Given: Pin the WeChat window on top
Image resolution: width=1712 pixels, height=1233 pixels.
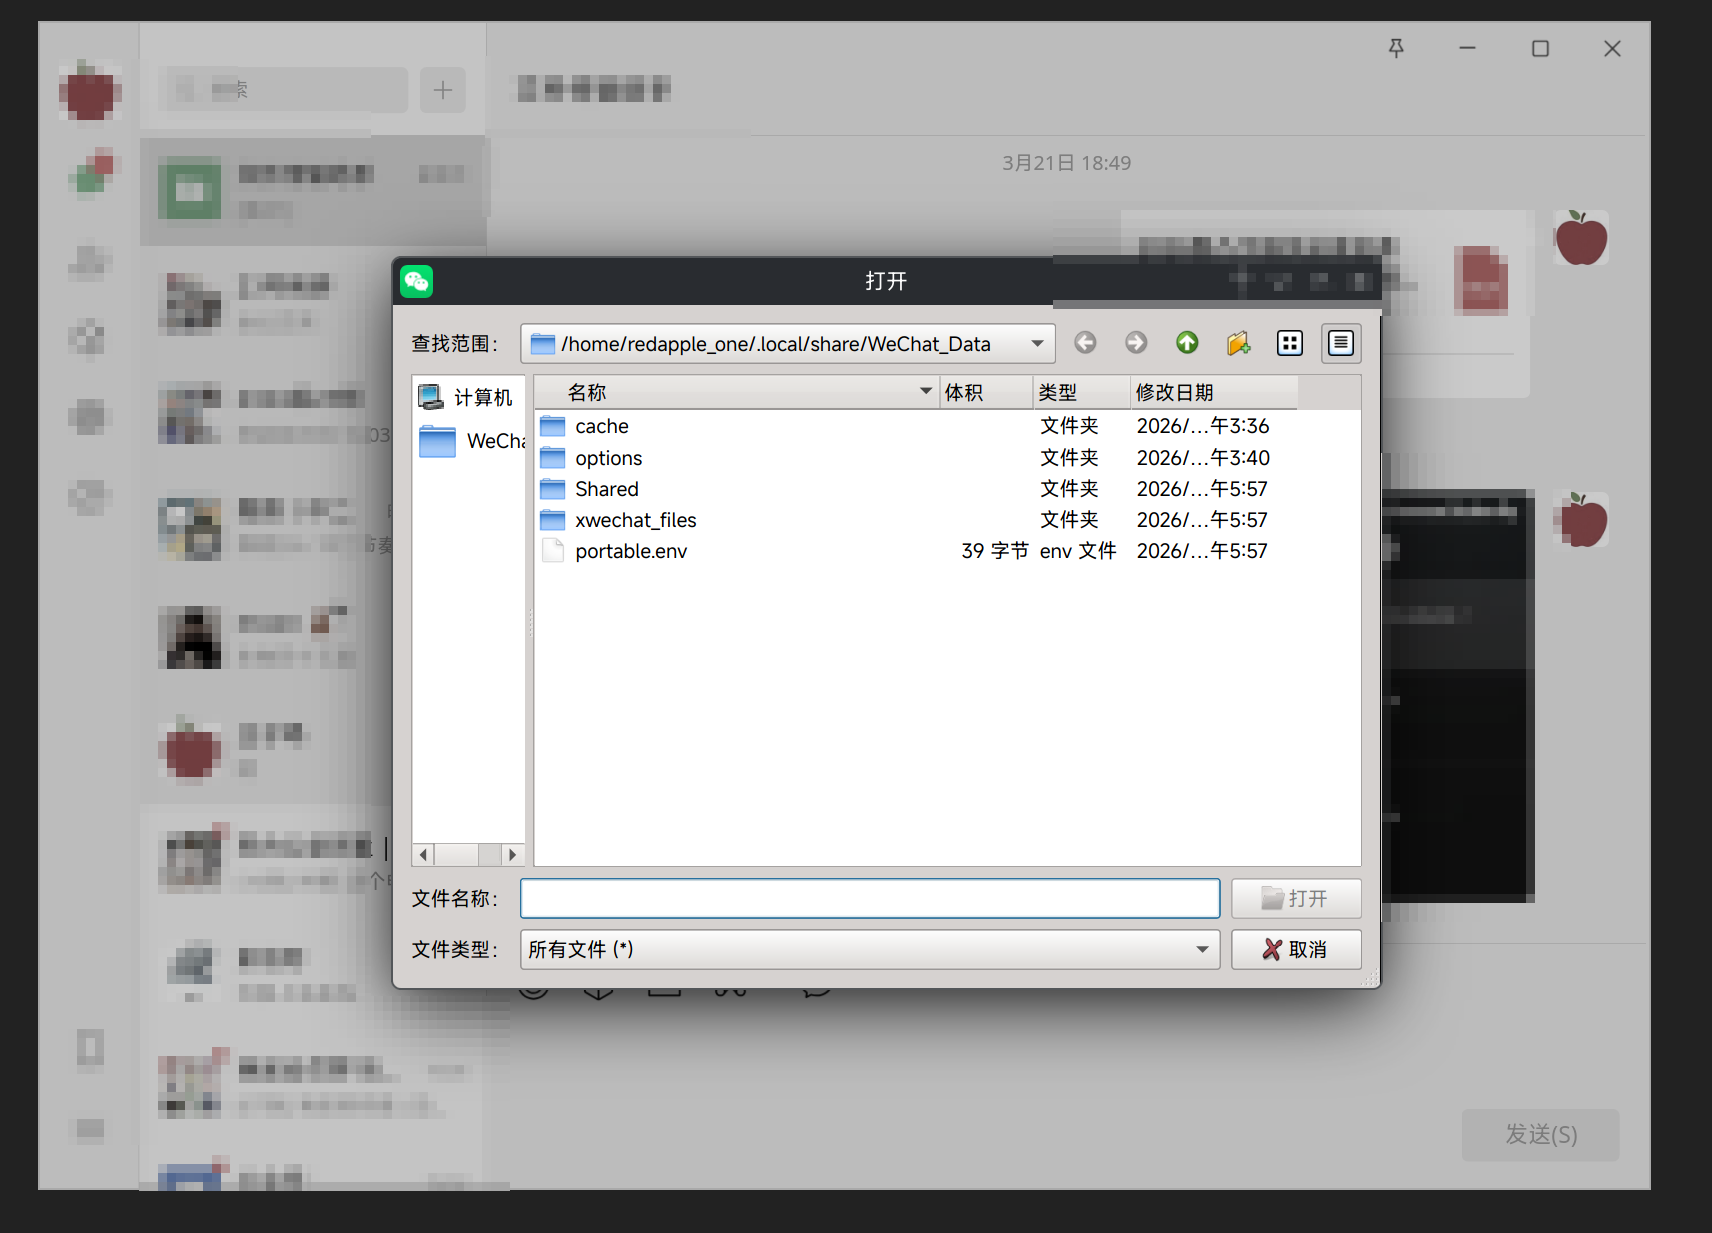Looking at the screenshot, I should [1396, 48].
